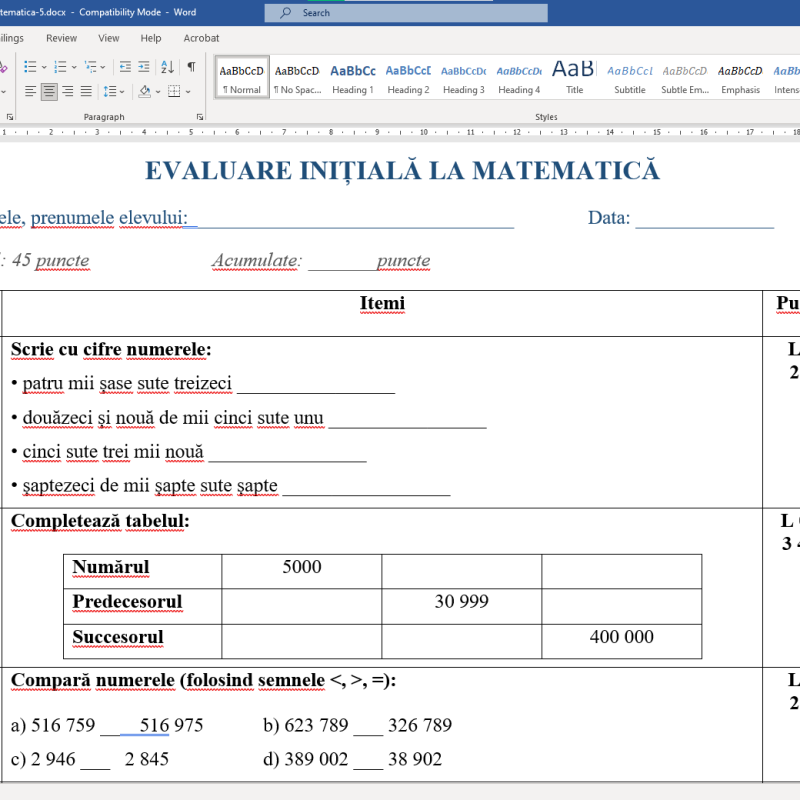The width and height of the screenshot is (800, 800).
Task: Apply bottom border to selection
Action: click(x=174, y=92)
